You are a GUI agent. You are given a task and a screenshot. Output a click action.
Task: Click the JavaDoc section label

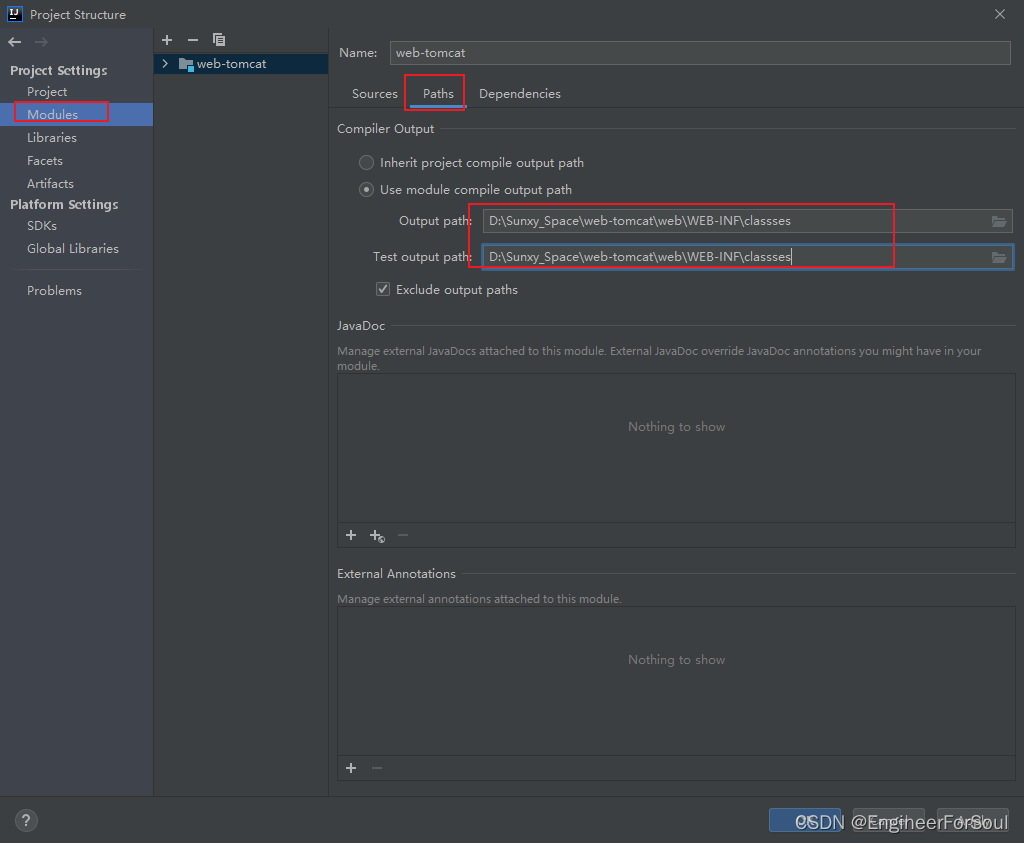coord(361,326)
